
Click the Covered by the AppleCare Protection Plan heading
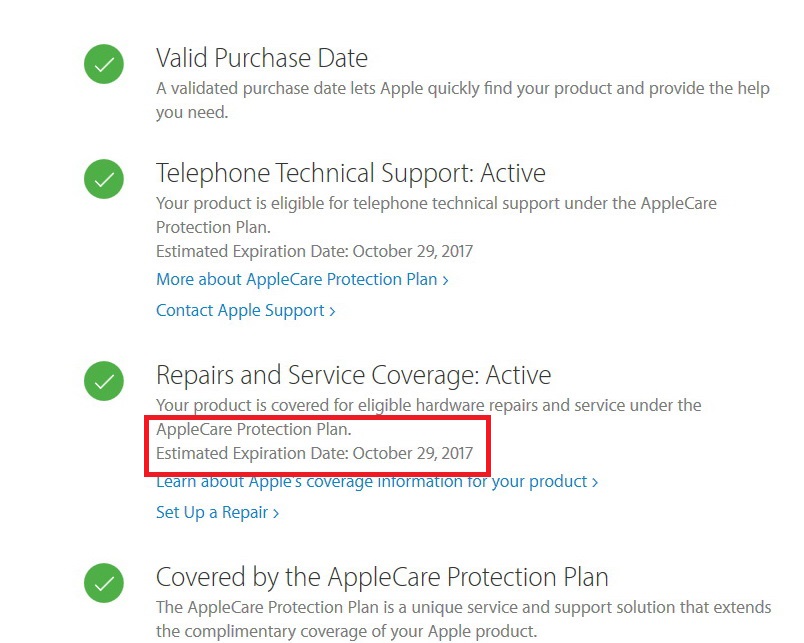(382, 577)
